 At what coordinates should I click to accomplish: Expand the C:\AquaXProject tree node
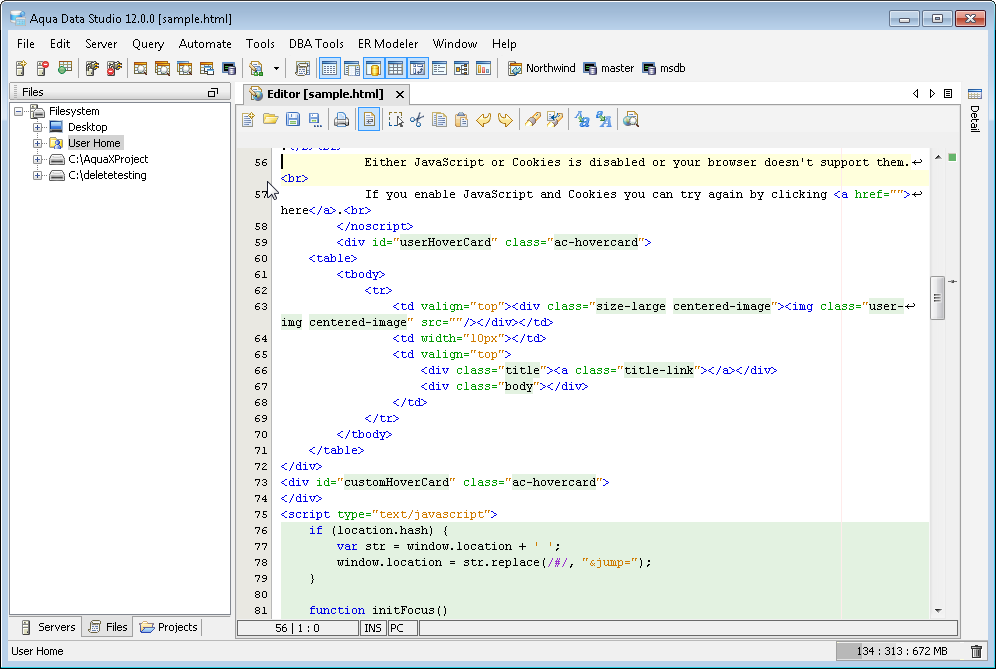click(x=38, y=159)
